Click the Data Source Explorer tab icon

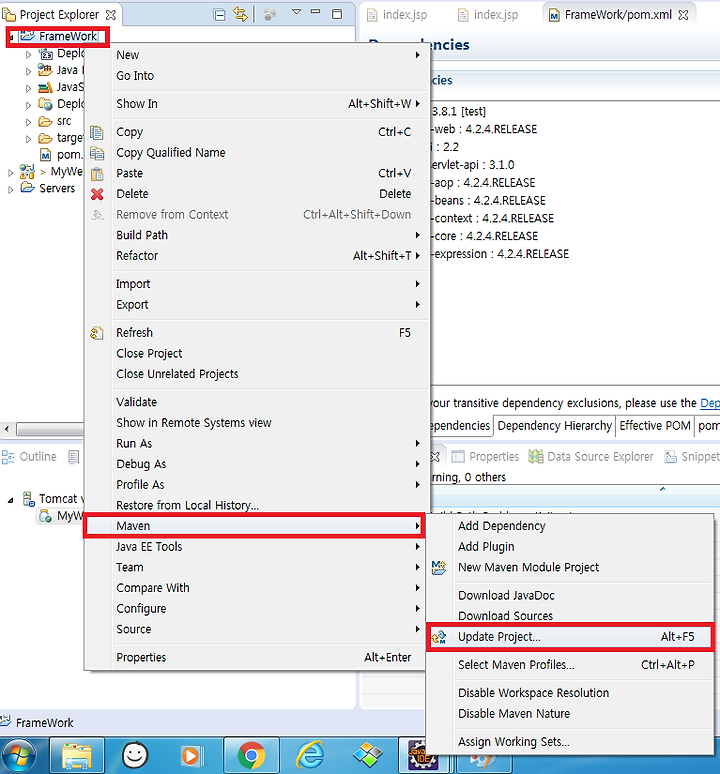[535, 457]
